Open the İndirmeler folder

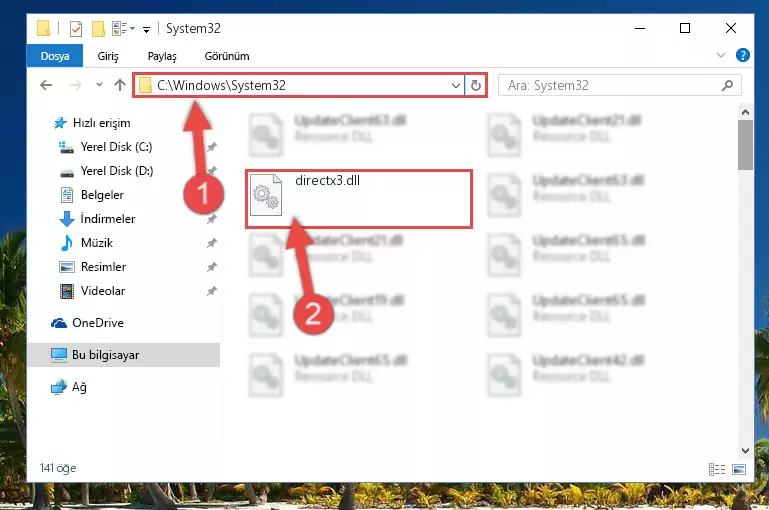point(108,219)
